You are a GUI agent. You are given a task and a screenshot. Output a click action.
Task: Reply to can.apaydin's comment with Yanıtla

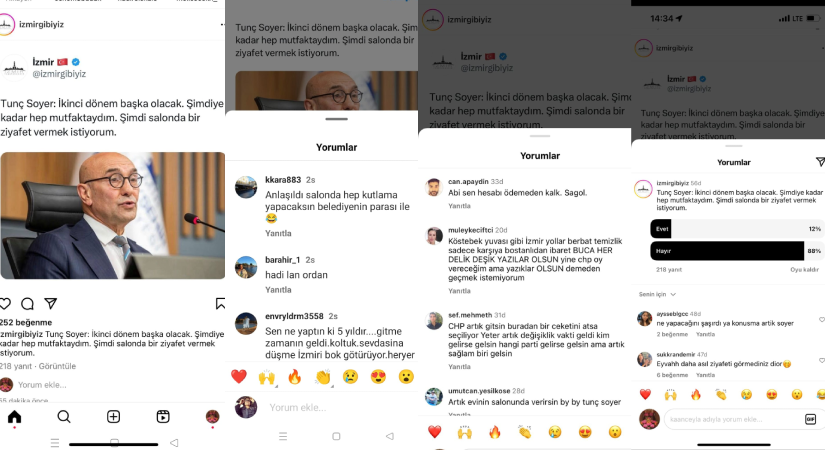(459, 206)
